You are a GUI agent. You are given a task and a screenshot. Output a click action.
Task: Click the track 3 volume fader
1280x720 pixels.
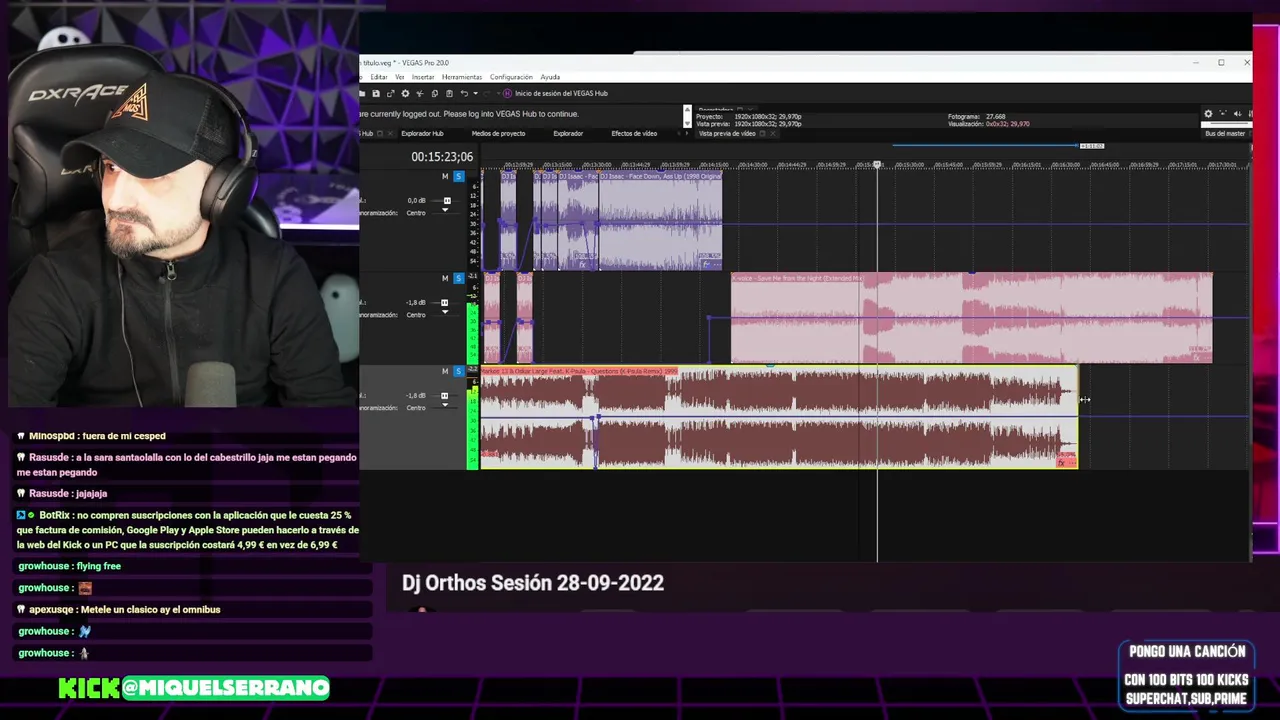pyautogui.click(x=446, y=395)
